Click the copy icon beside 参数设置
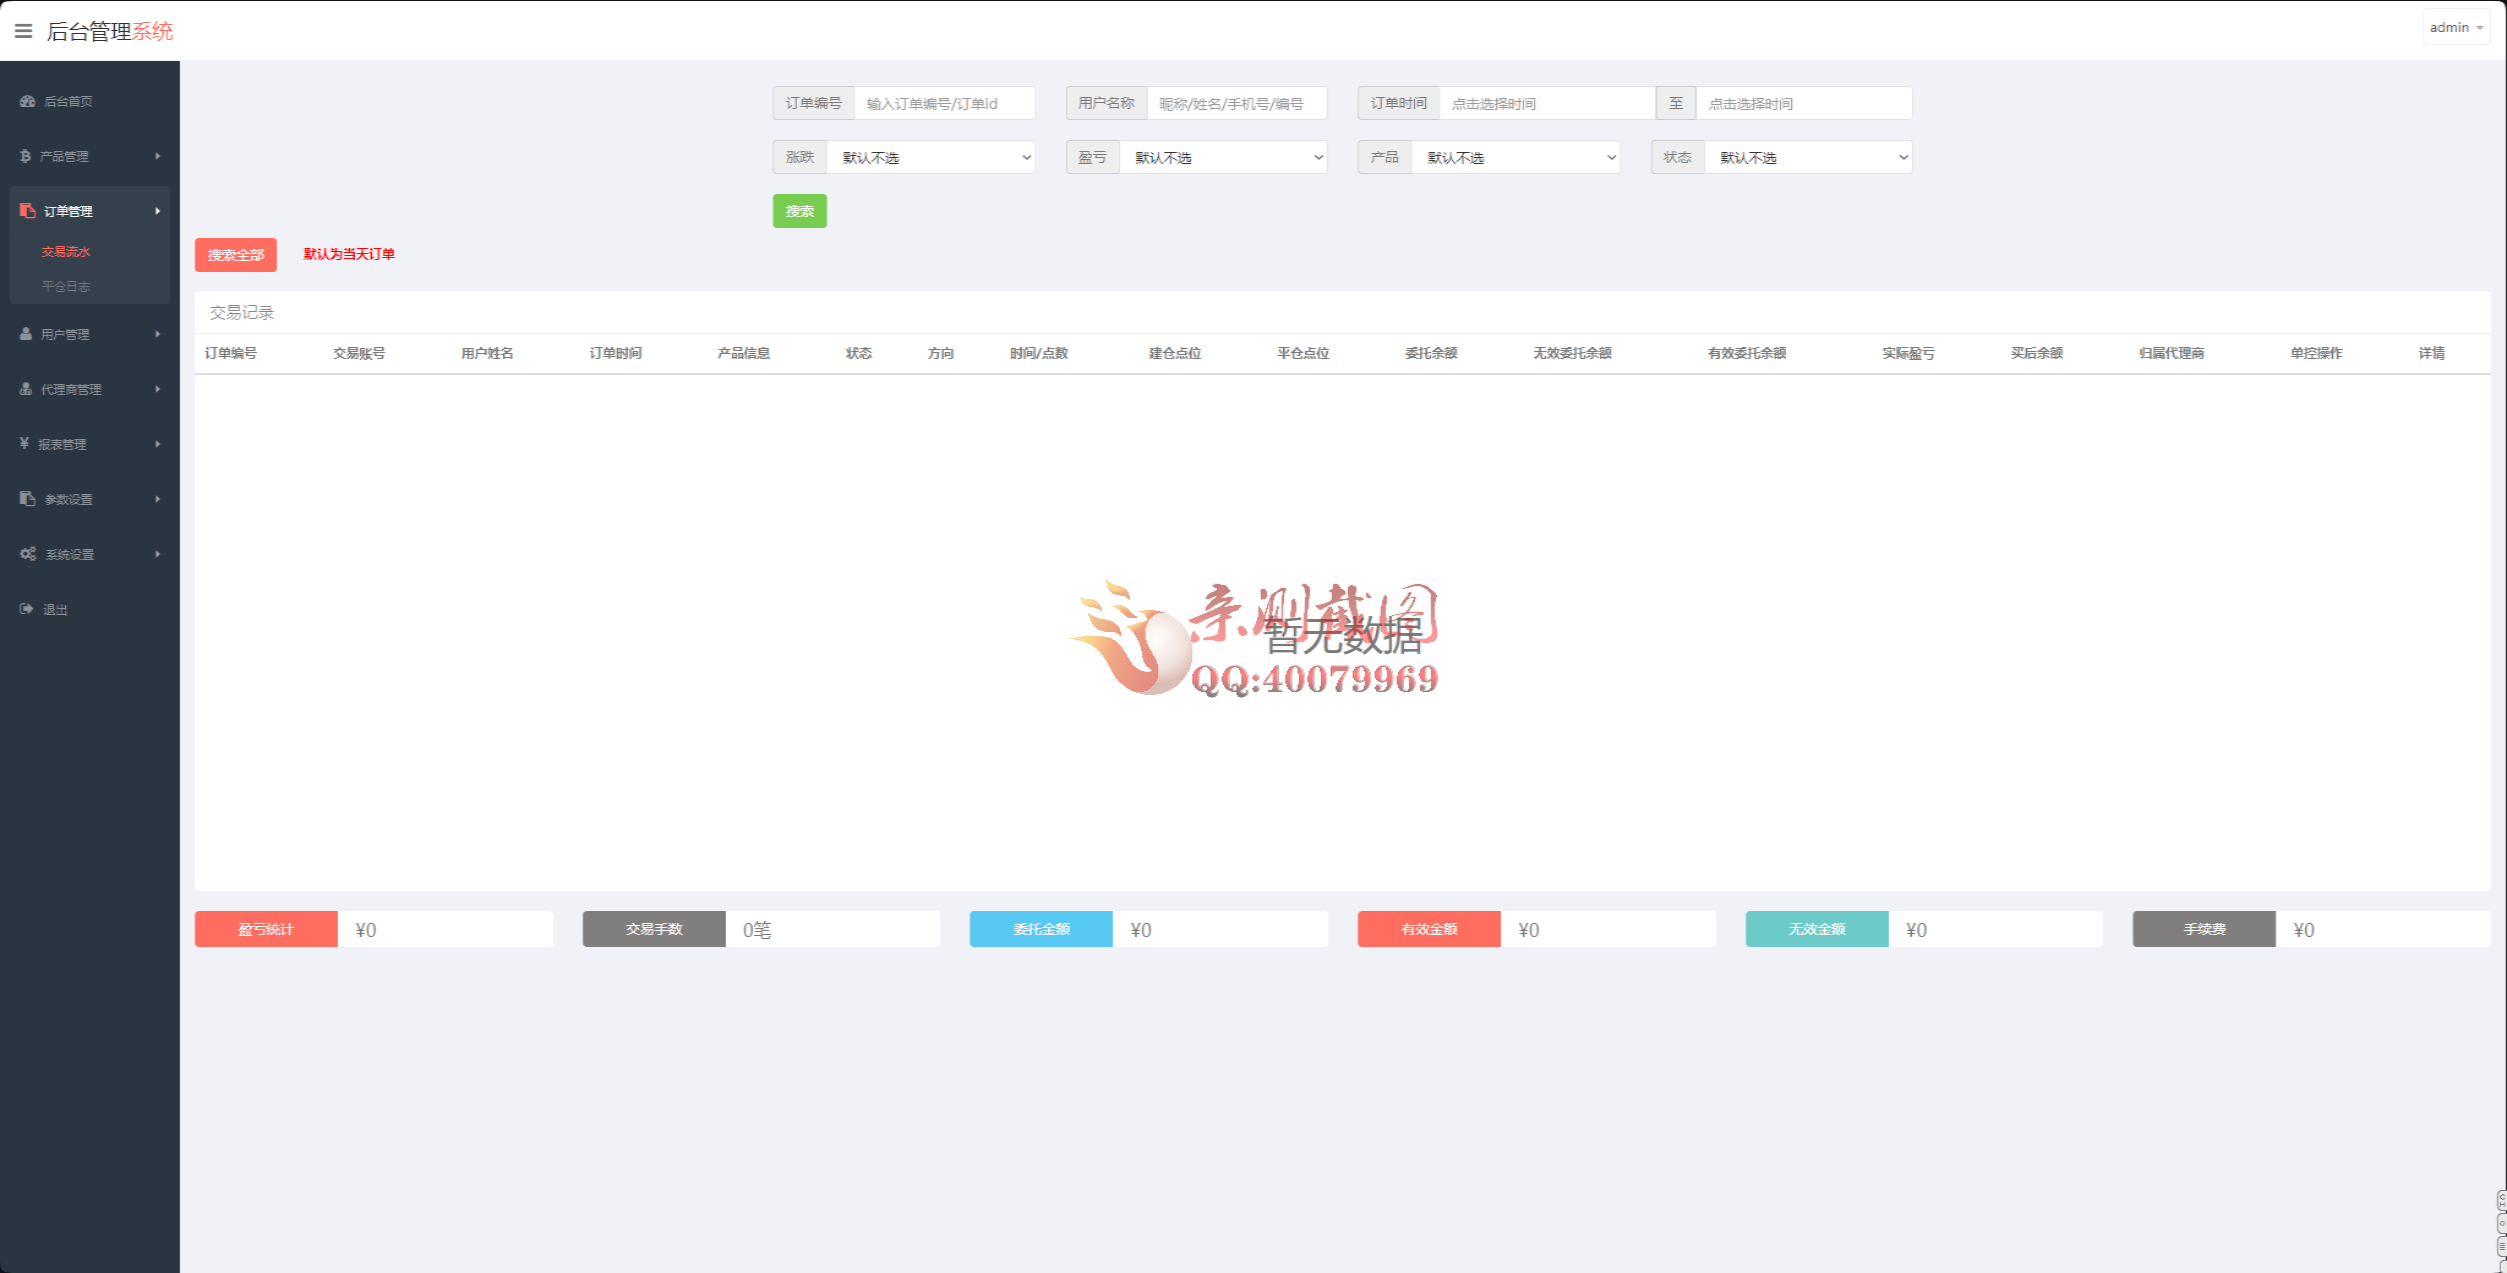Viewport: 2507px width, 1273px height. tap(27, 499)
